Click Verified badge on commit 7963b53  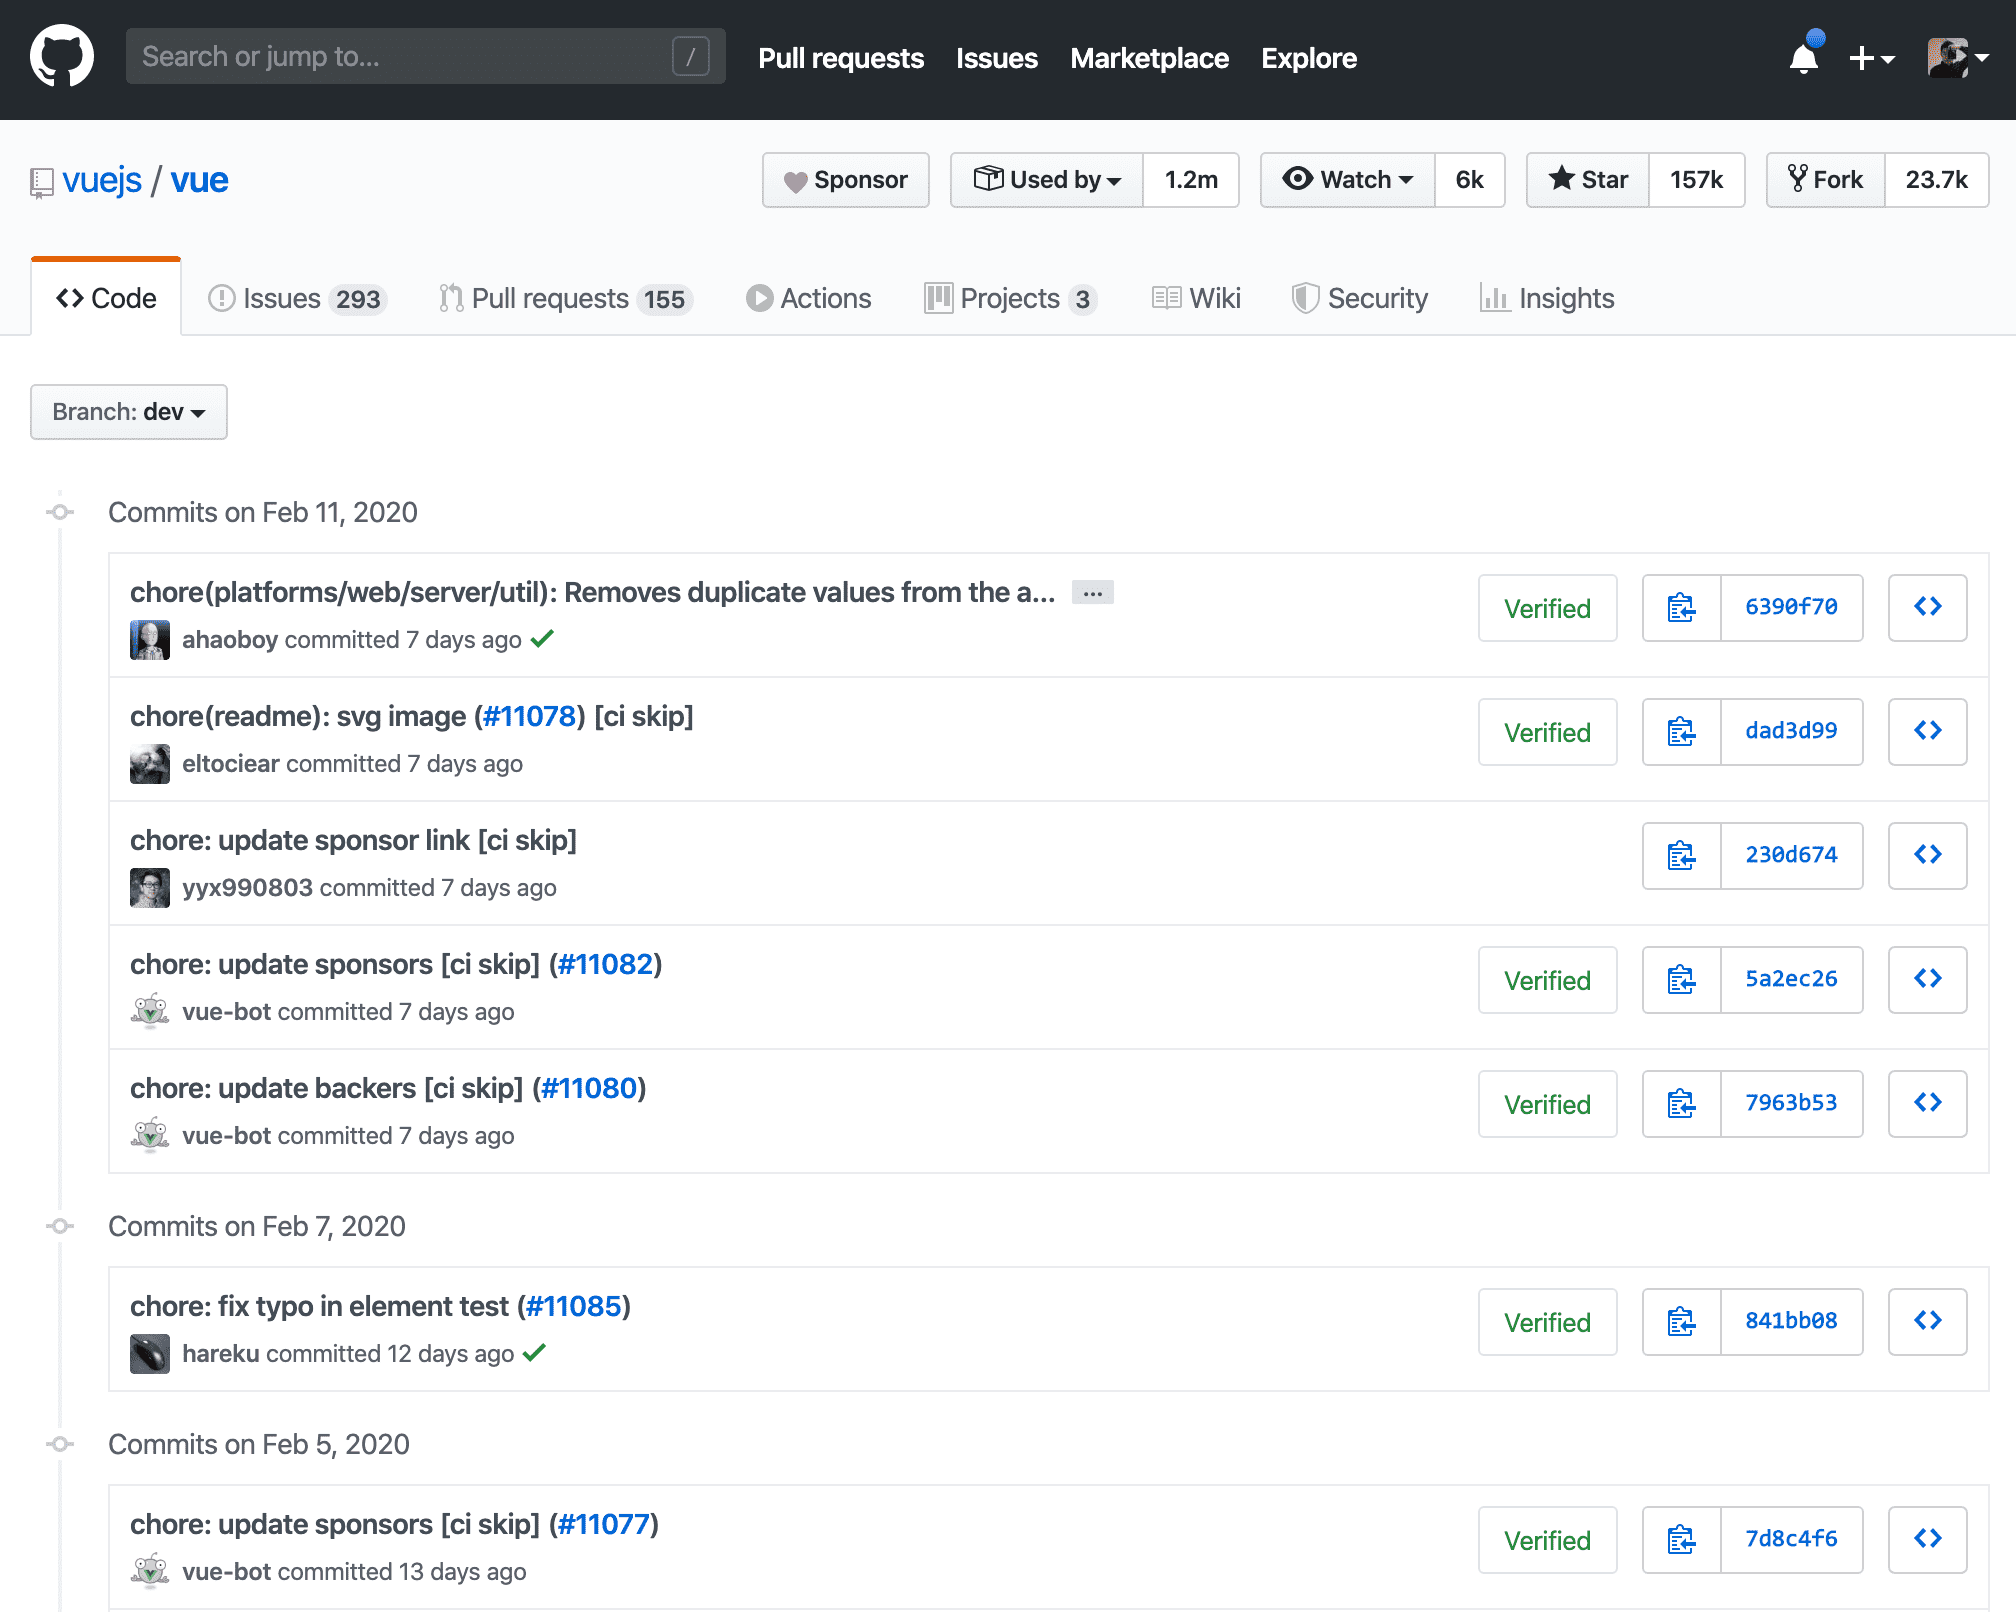[x=1547, y=1104]
